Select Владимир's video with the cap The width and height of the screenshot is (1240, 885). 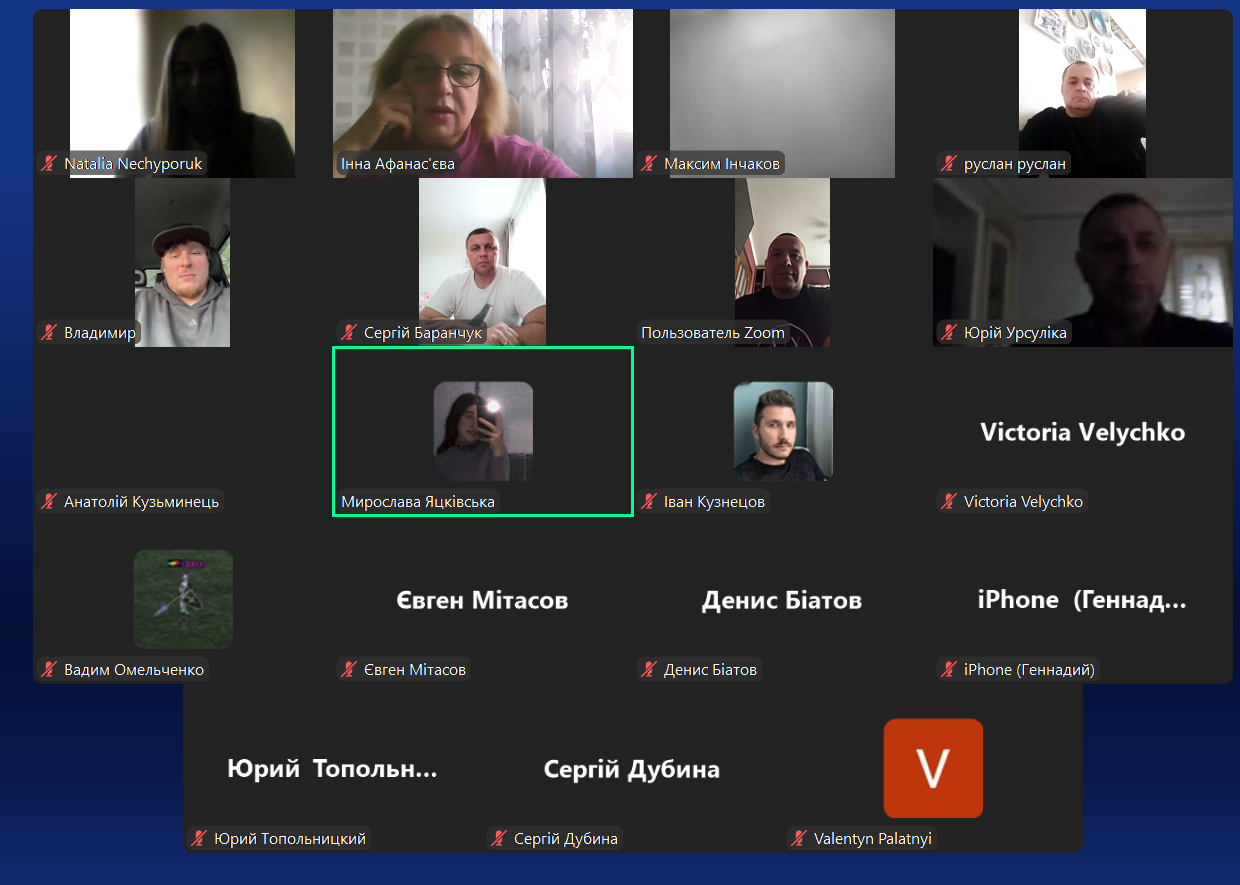pos(182,262)
